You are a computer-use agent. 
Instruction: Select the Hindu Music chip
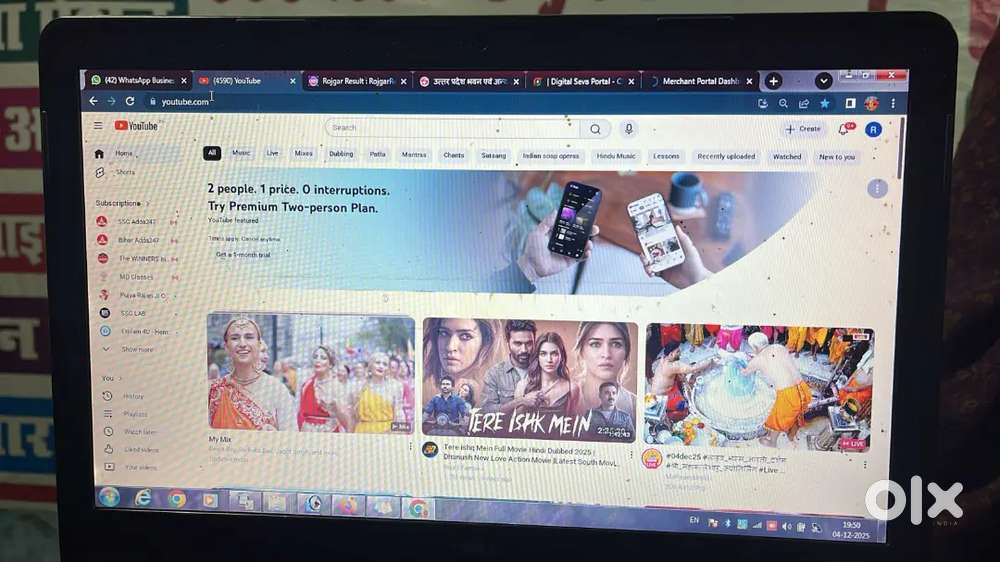pyautogui.click(x=615, y=156)
